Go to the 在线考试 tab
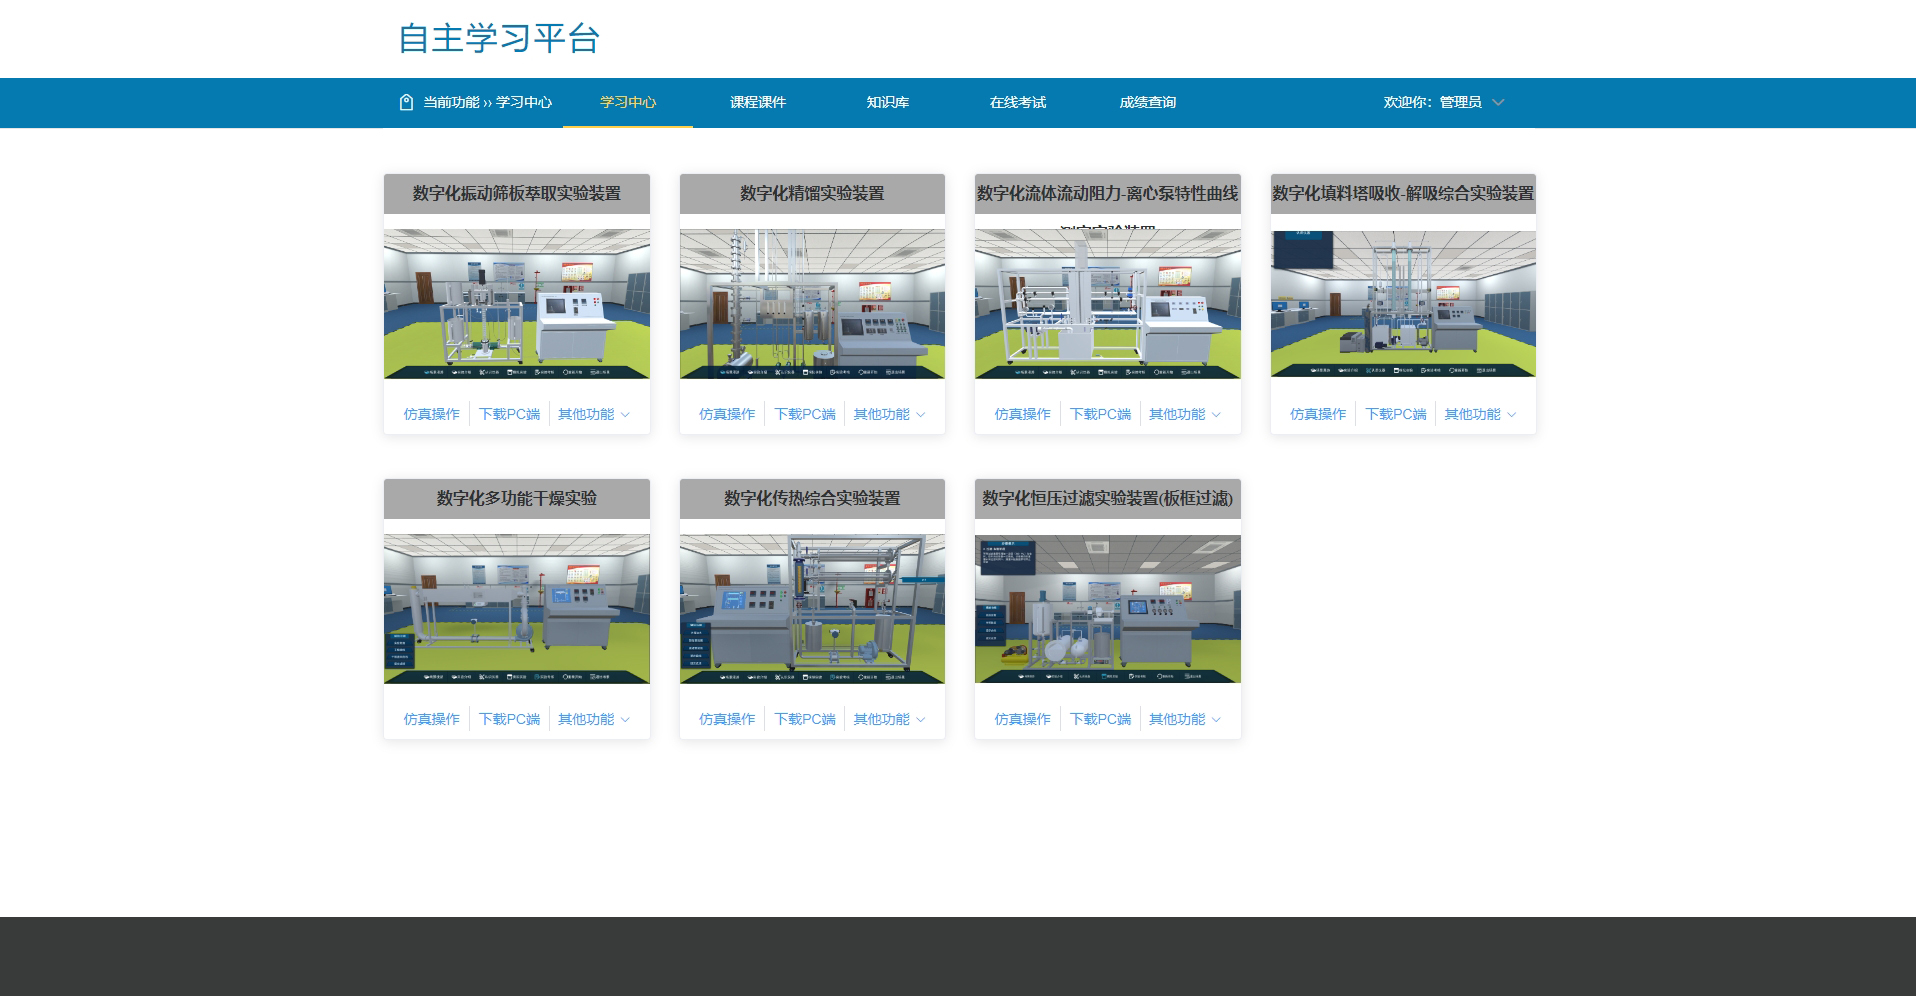Image resolution: width=1916 pixels, height=996 pixels. coord(1017,102)
